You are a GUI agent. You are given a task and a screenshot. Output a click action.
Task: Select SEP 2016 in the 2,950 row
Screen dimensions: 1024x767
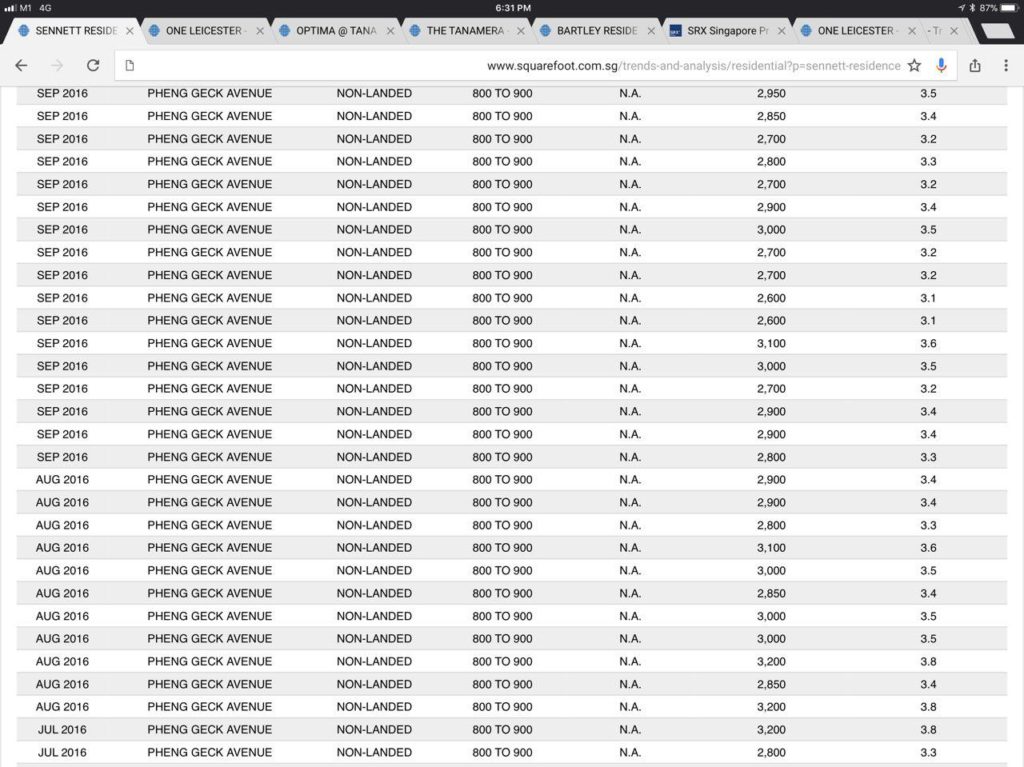[62, 93]
